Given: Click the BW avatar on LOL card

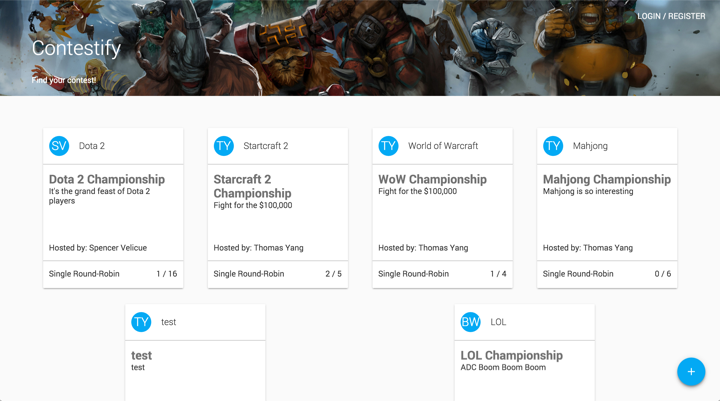Looking at the screenshot, I should (471, 322).
